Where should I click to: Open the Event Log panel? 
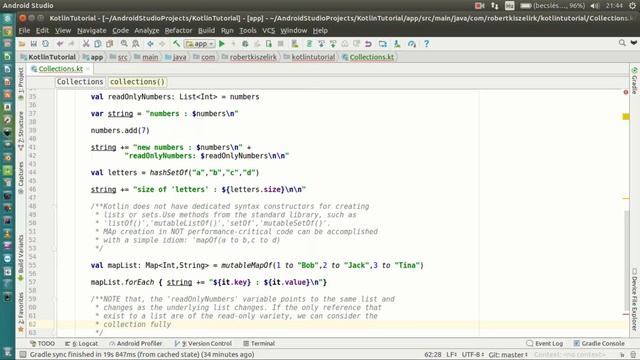pos(544,344)
